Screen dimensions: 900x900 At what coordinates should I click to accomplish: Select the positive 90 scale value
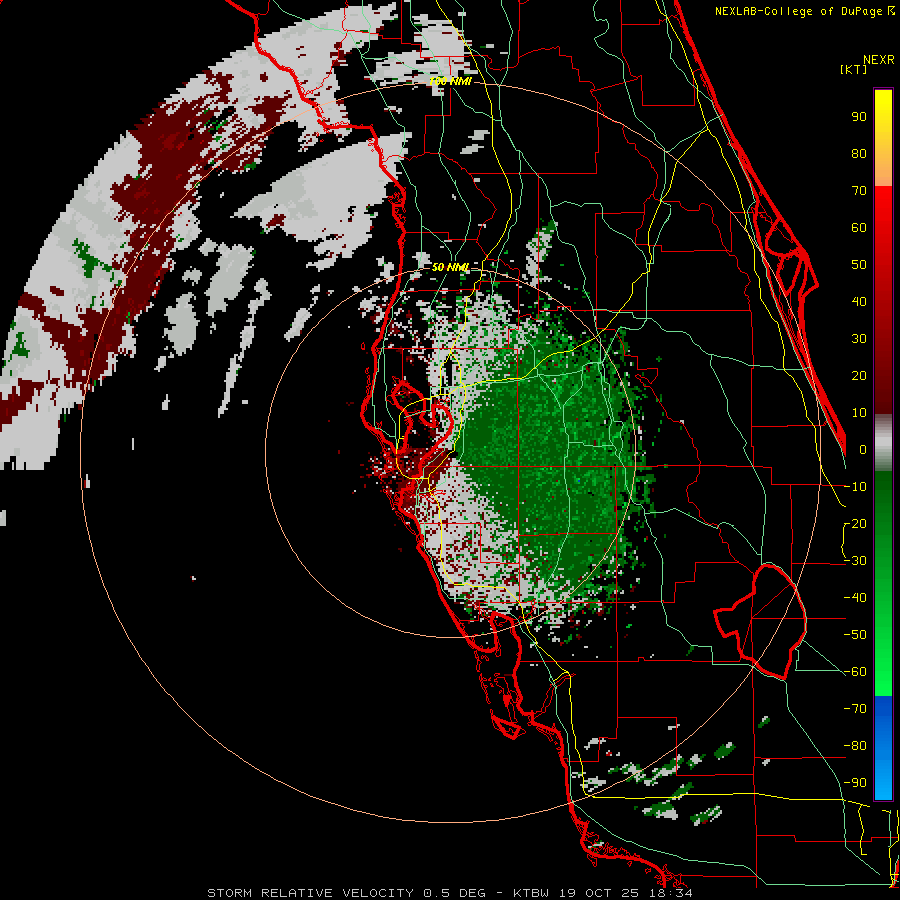point(859,117)
